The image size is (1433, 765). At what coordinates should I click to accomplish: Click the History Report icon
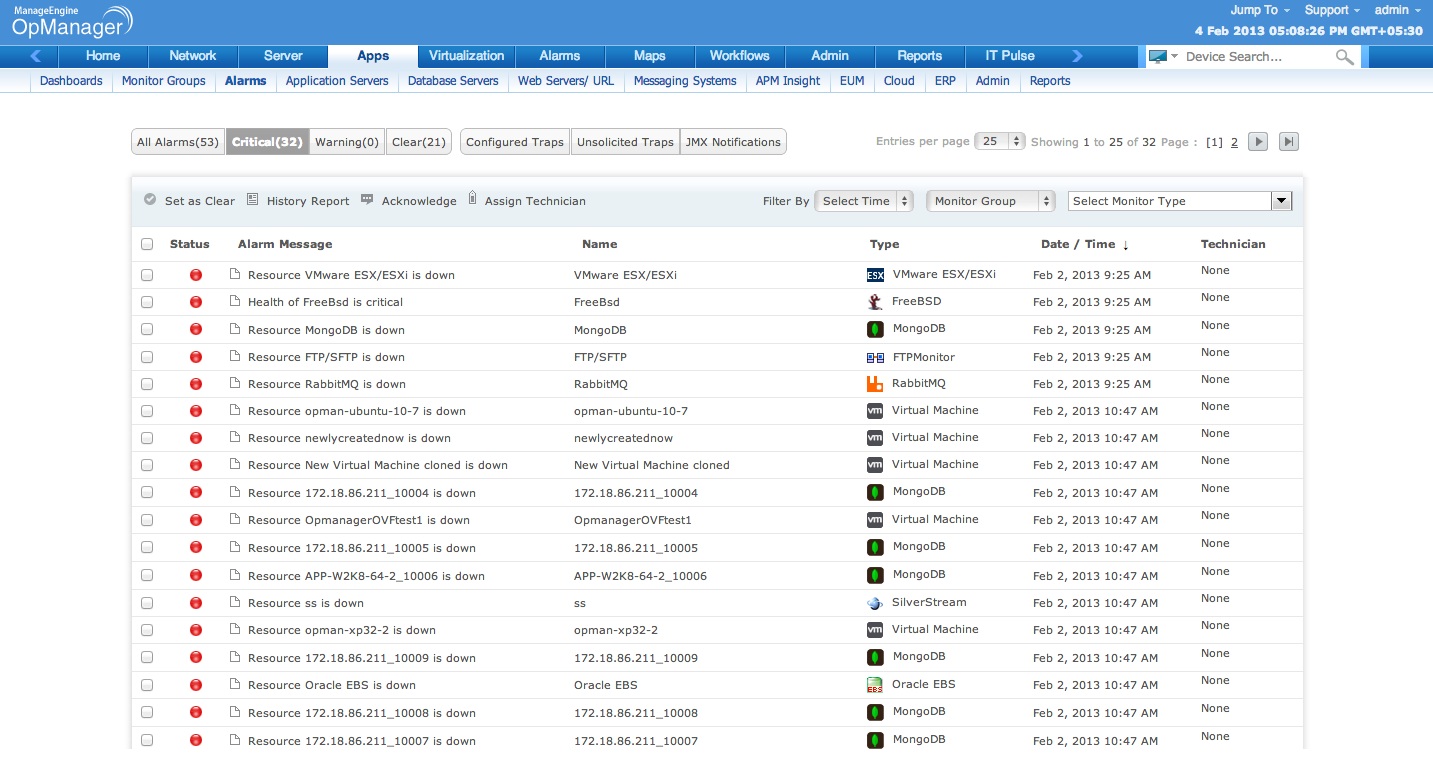tap(253, 200)
